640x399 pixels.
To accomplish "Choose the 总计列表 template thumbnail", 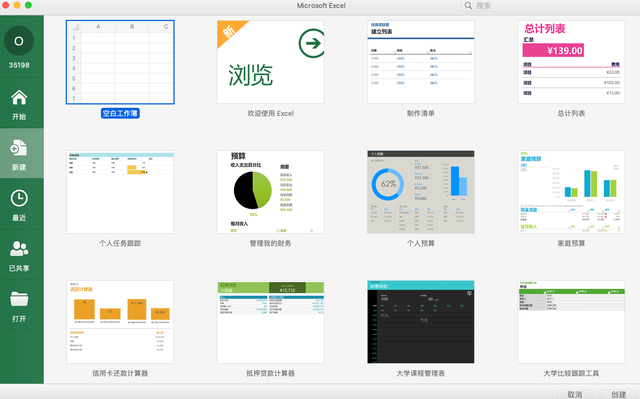I will tap(571, 62).
